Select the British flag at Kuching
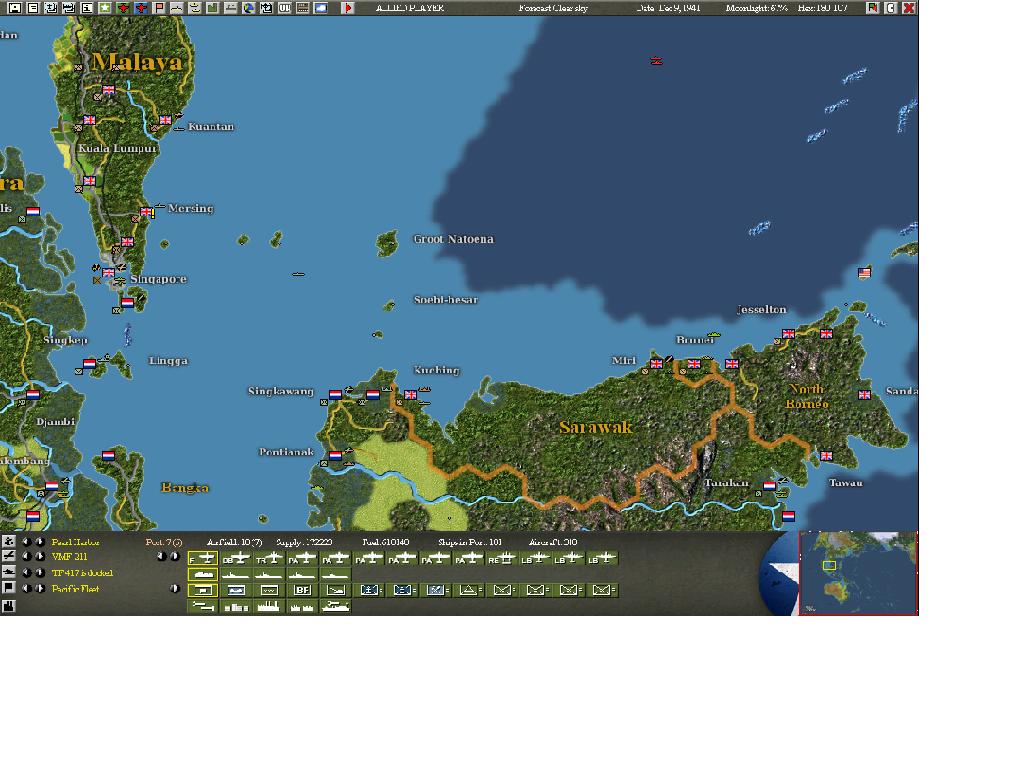This screenshot has width=1024, height=768. (410, 394)
